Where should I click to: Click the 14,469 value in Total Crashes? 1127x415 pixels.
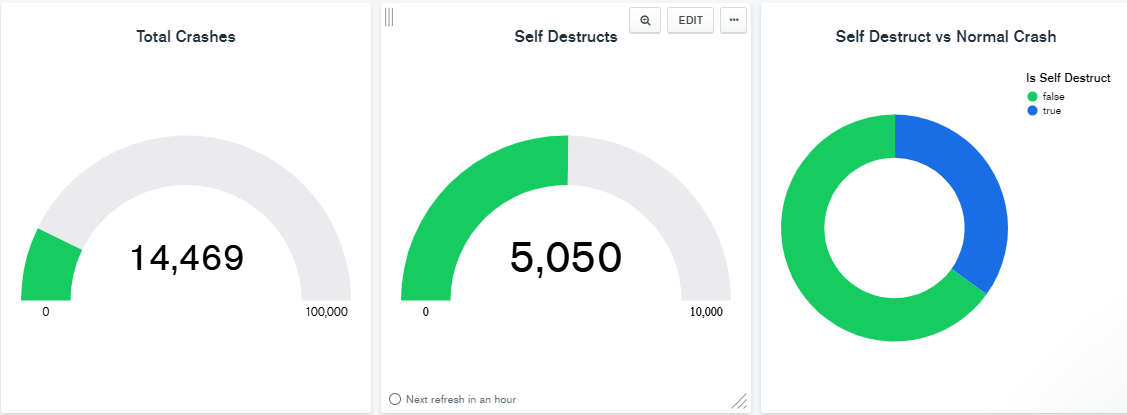186,258
